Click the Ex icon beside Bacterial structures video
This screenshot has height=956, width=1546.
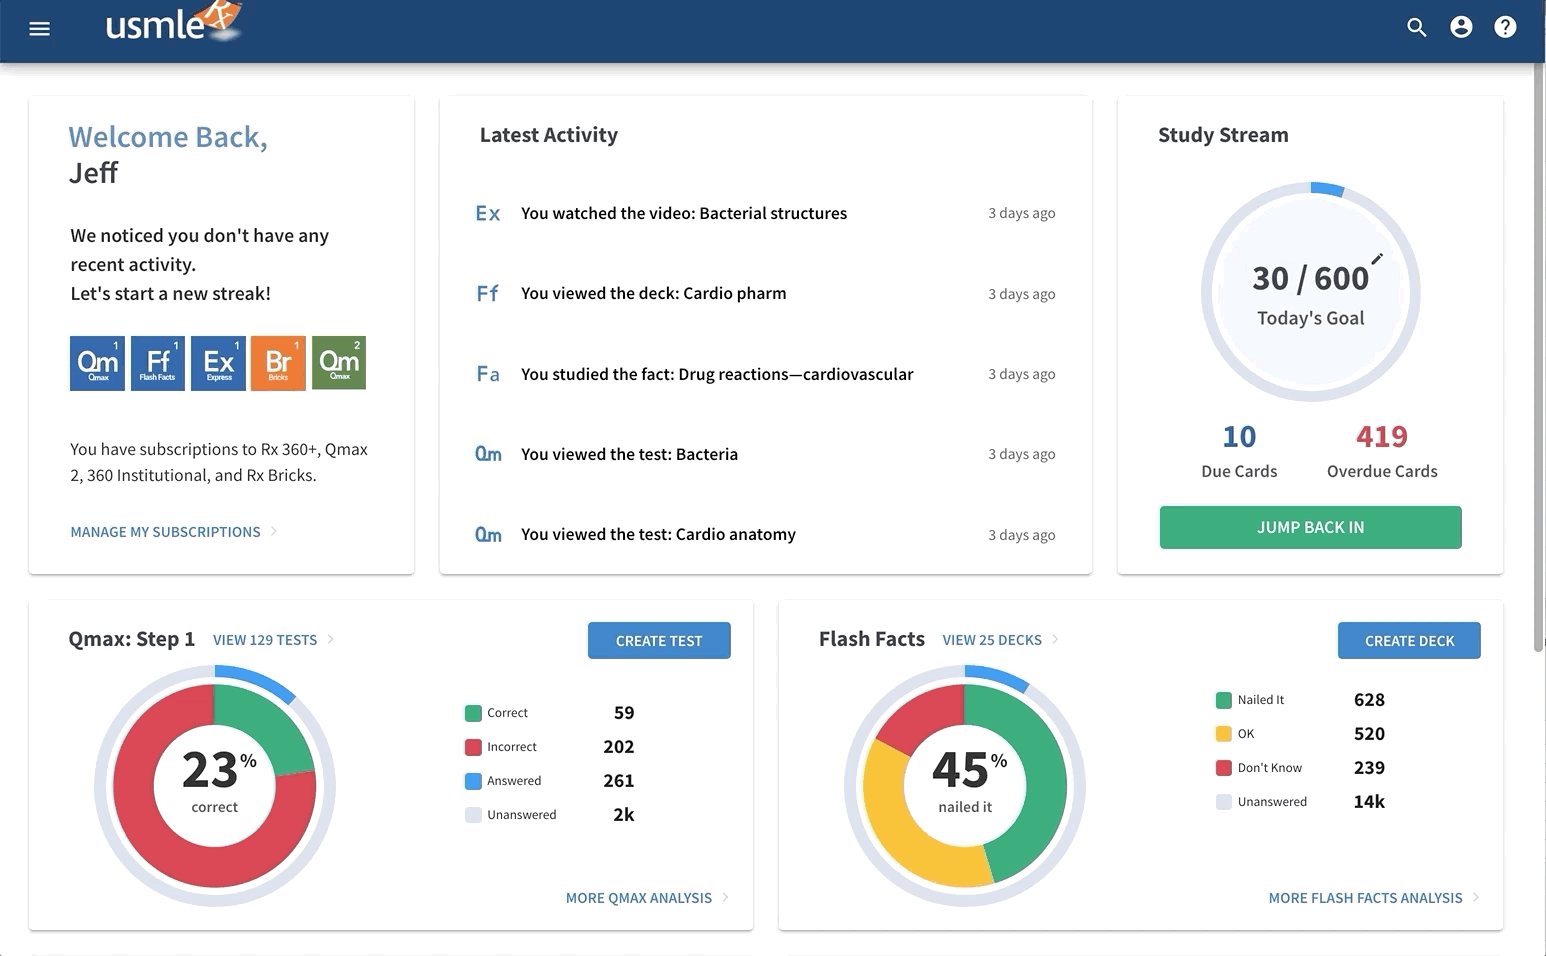pyautogui.click(x=487, y=213)
